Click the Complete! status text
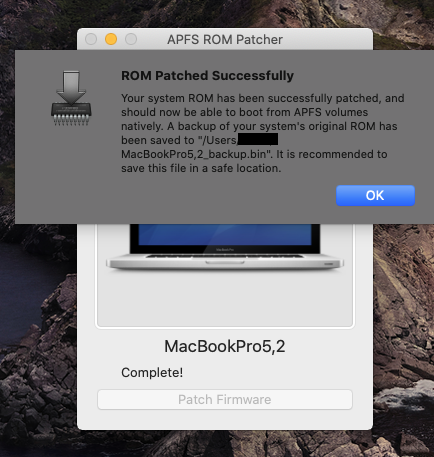 tap(152, 372)
